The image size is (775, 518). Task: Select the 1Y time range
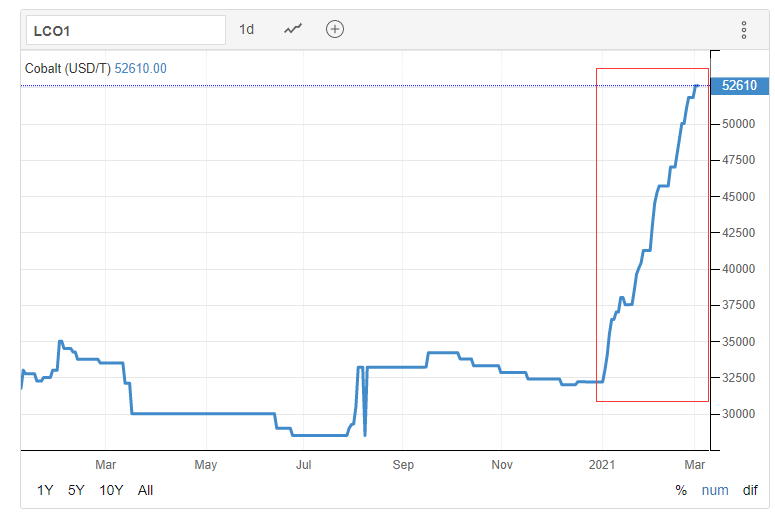coord(44,490)
